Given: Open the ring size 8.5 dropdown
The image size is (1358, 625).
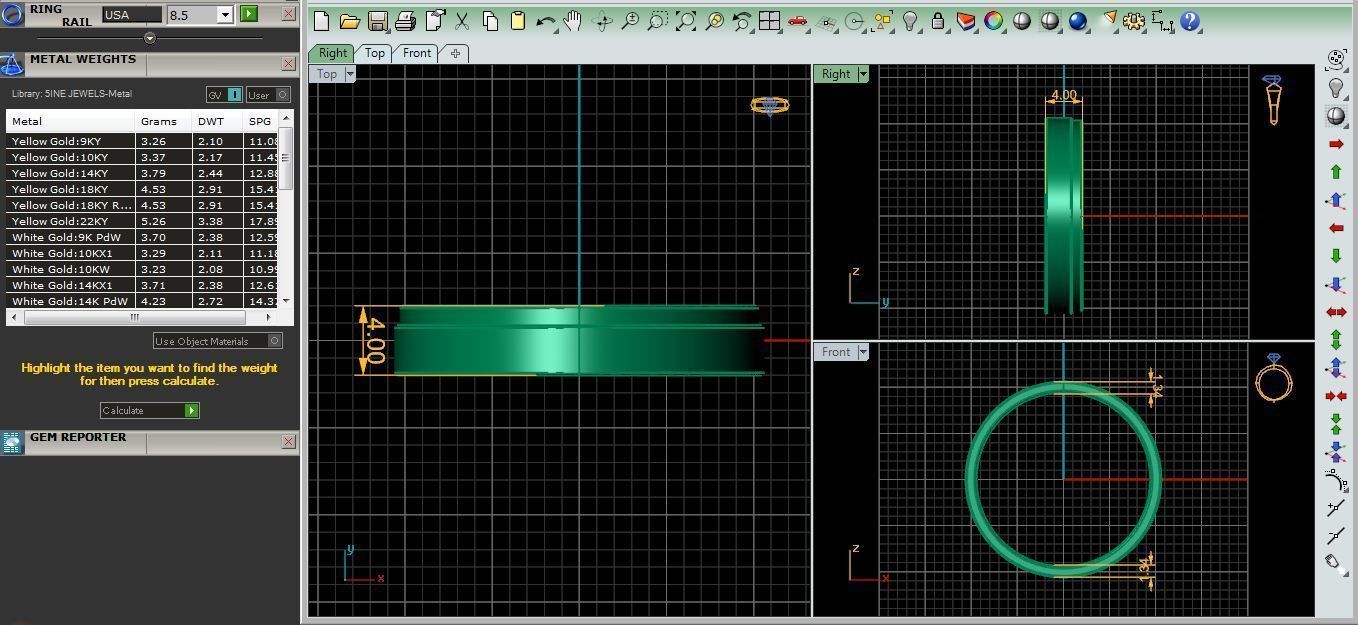Looking at the screenshot, I should [x=224, y=14].
